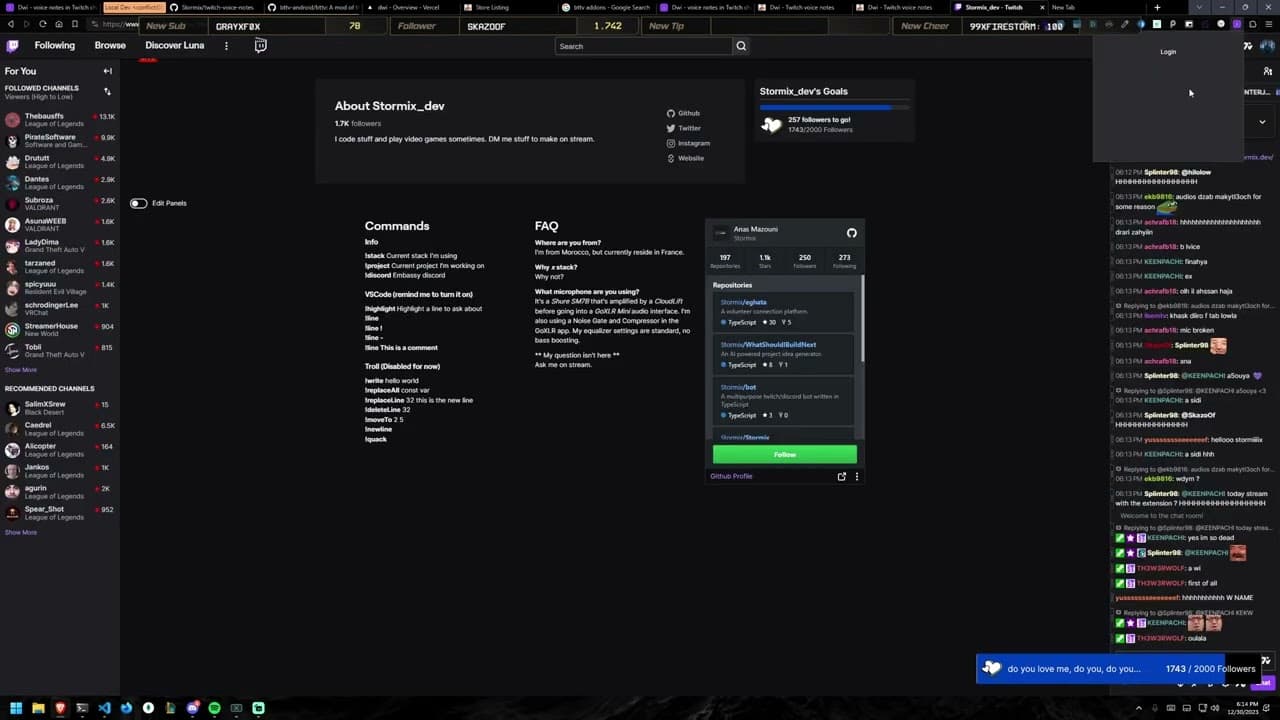Go back in browser history

11,24
